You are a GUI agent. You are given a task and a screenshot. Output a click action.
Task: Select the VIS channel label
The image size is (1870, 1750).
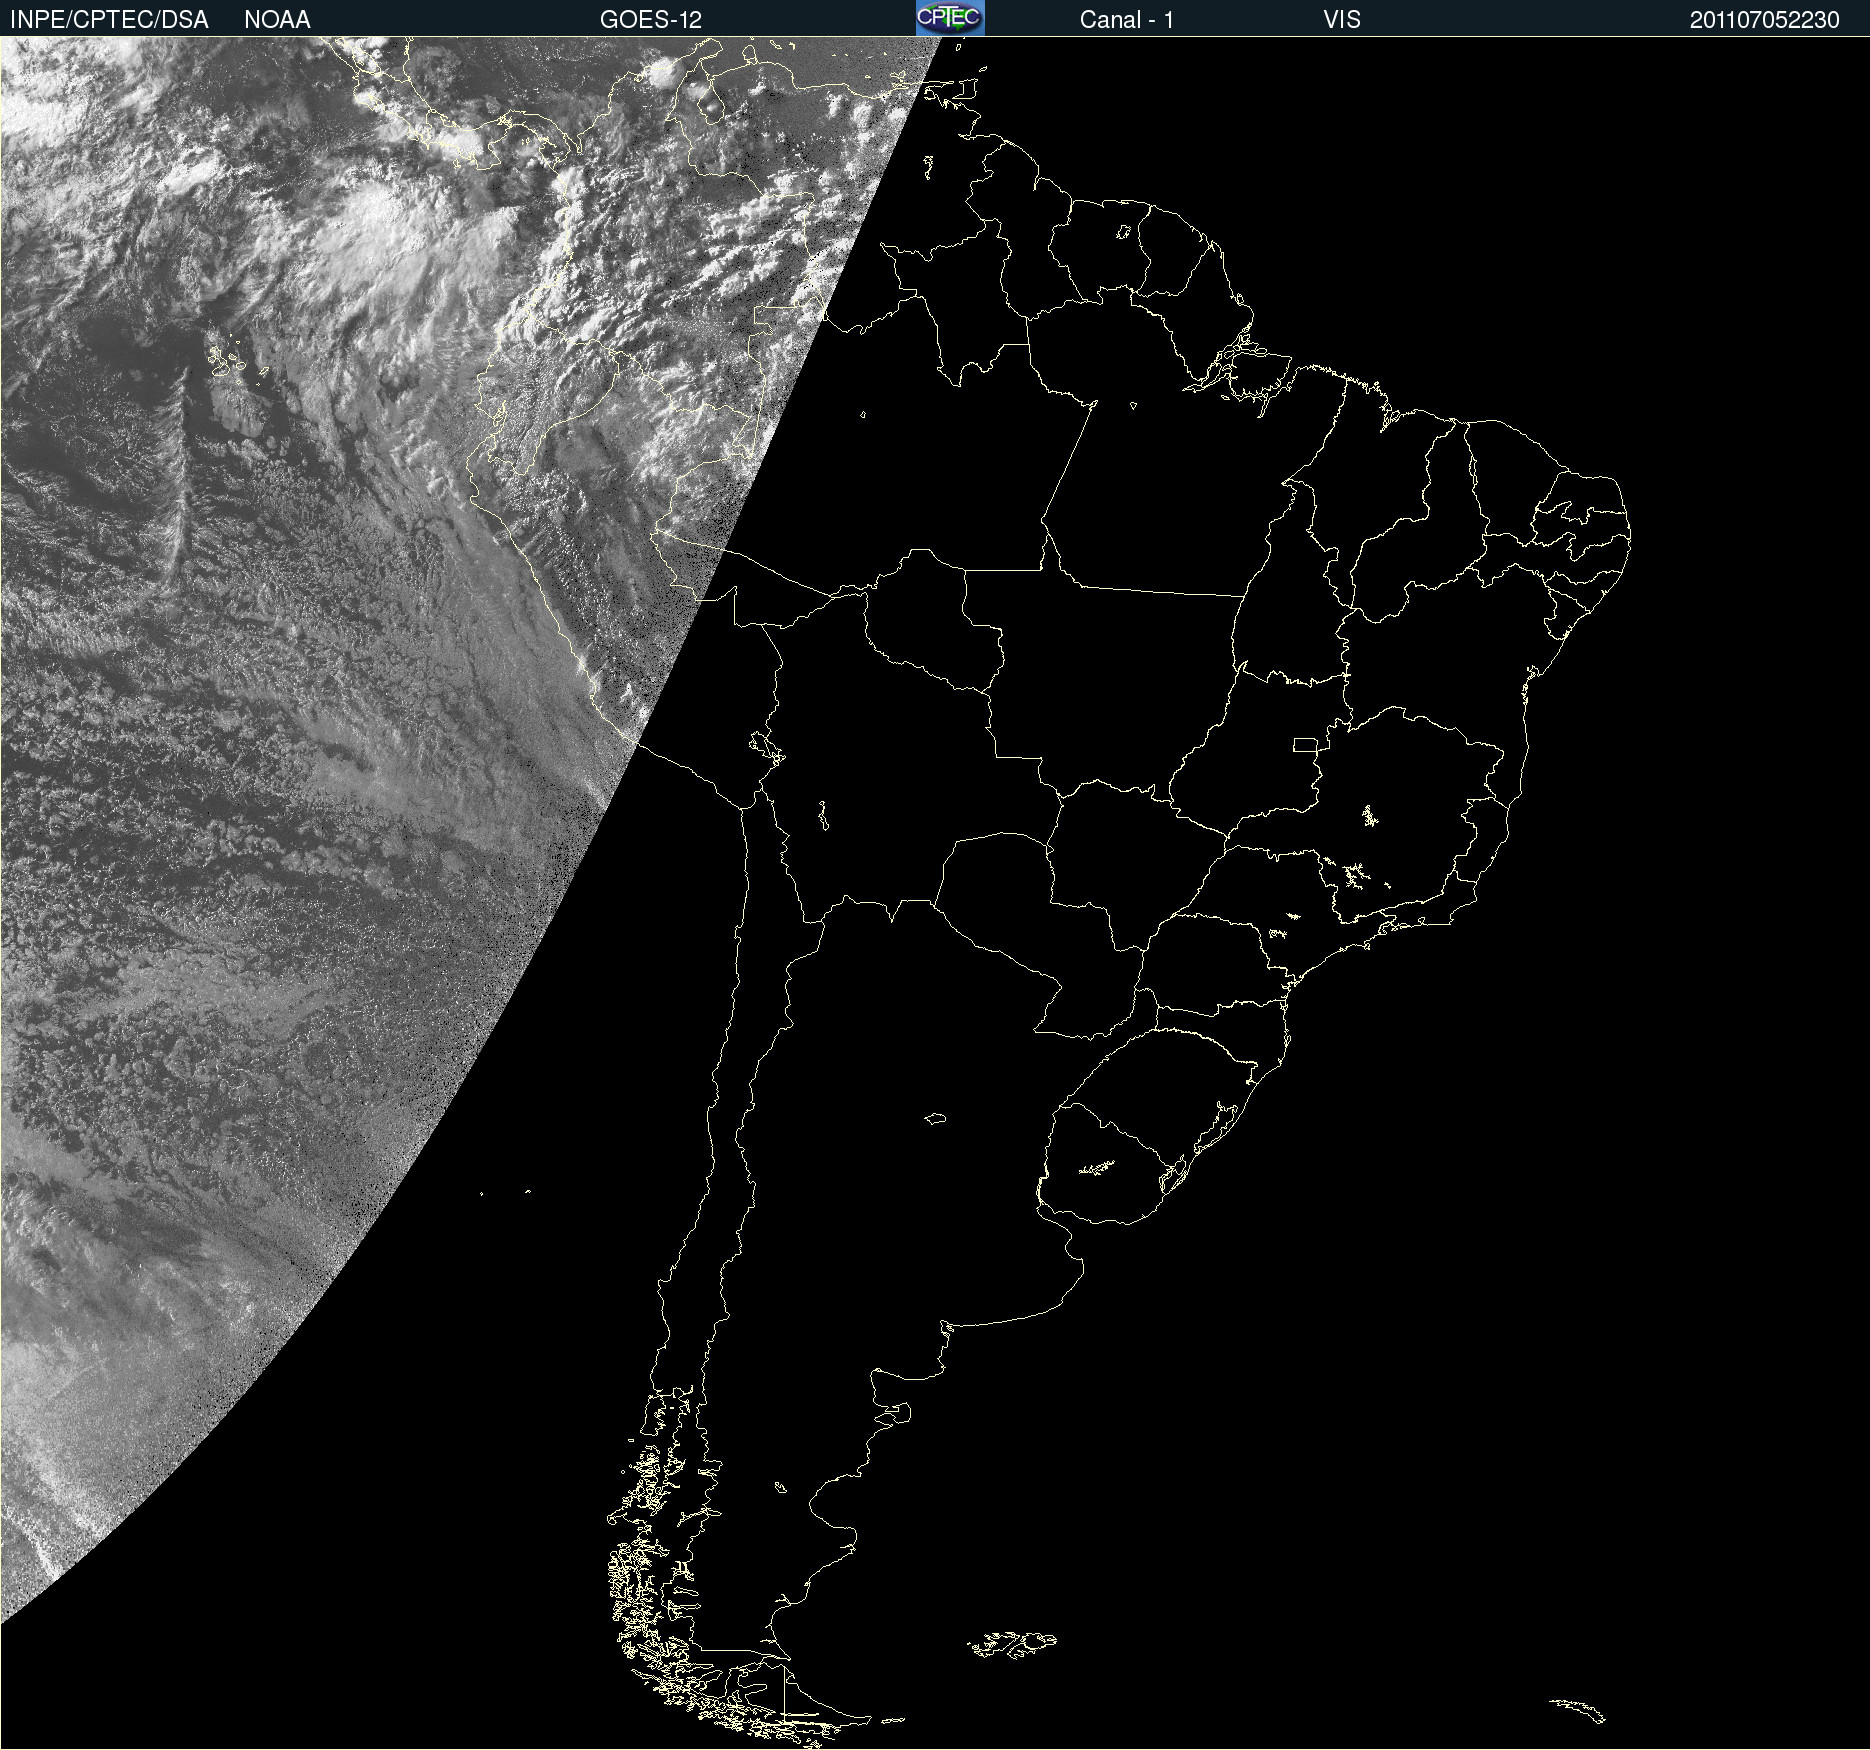[x=1342, y=20]
